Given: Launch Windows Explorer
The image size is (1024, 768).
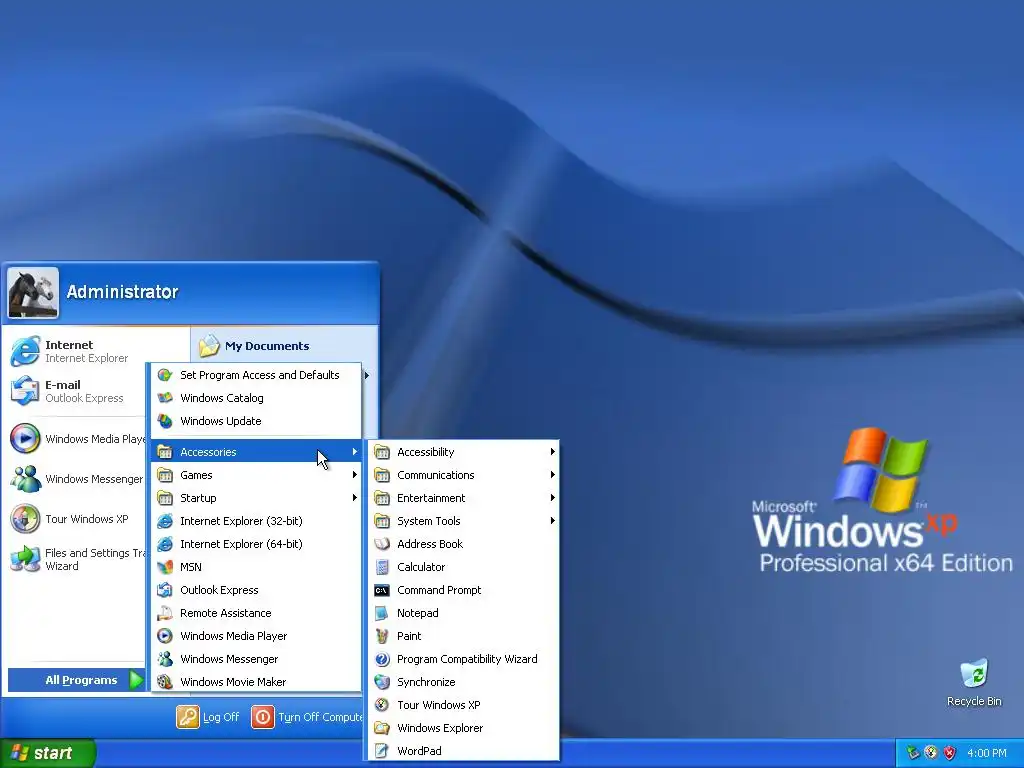Looking at the screenshot, I should pos(464,728).
